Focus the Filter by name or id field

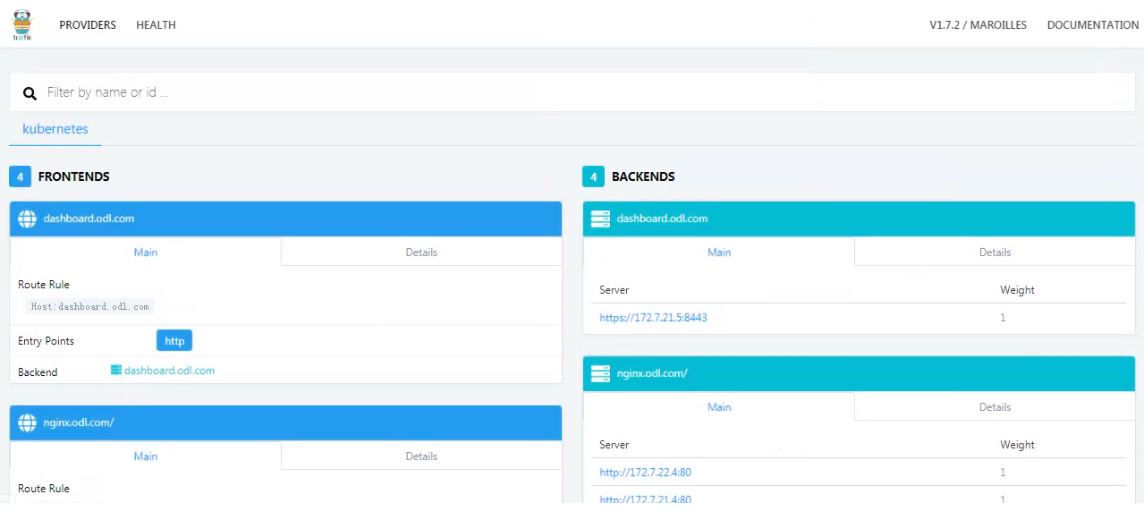click(573, 92)
